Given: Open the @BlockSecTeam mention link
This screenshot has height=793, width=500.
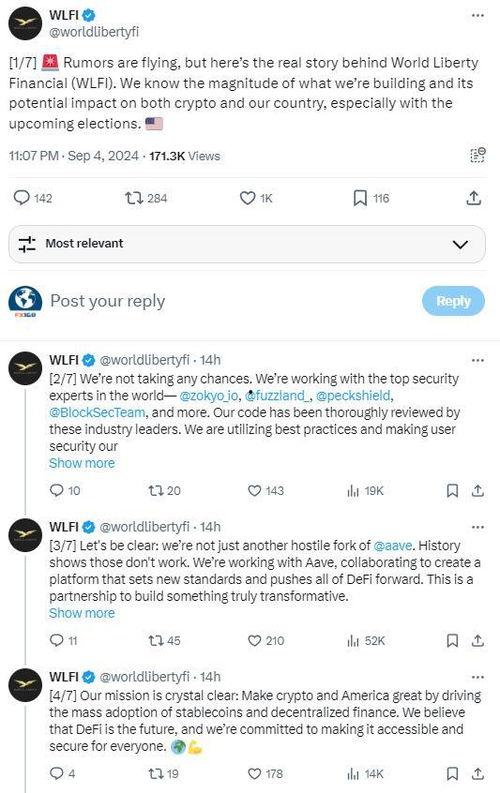Looking at the screenshot, I should coord(97,413).
